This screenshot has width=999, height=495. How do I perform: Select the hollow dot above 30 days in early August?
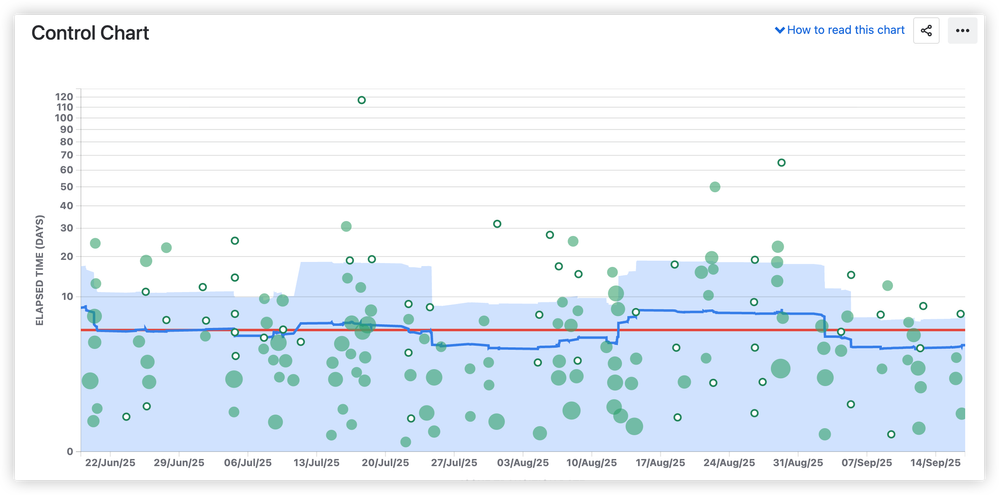497,224
